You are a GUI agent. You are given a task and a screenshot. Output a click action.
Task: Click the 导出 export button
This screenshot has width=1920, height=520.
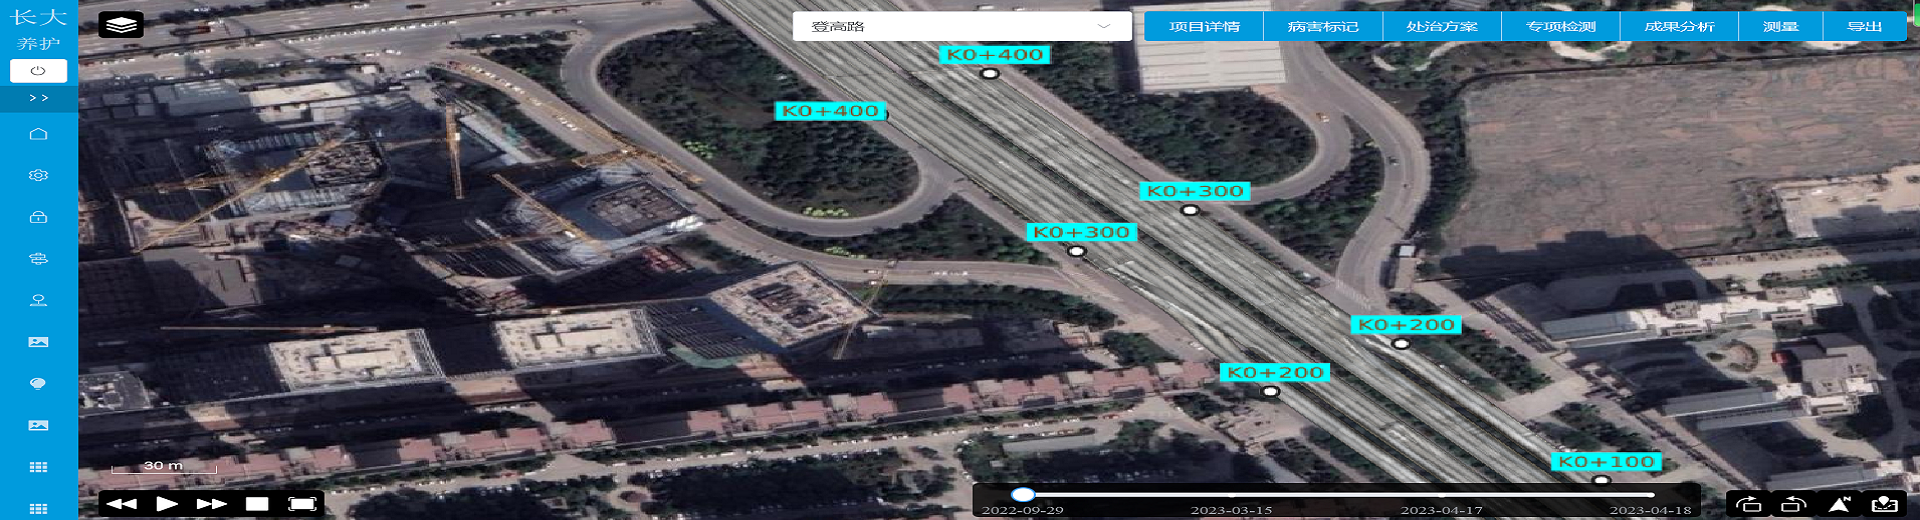[1864, 26]
